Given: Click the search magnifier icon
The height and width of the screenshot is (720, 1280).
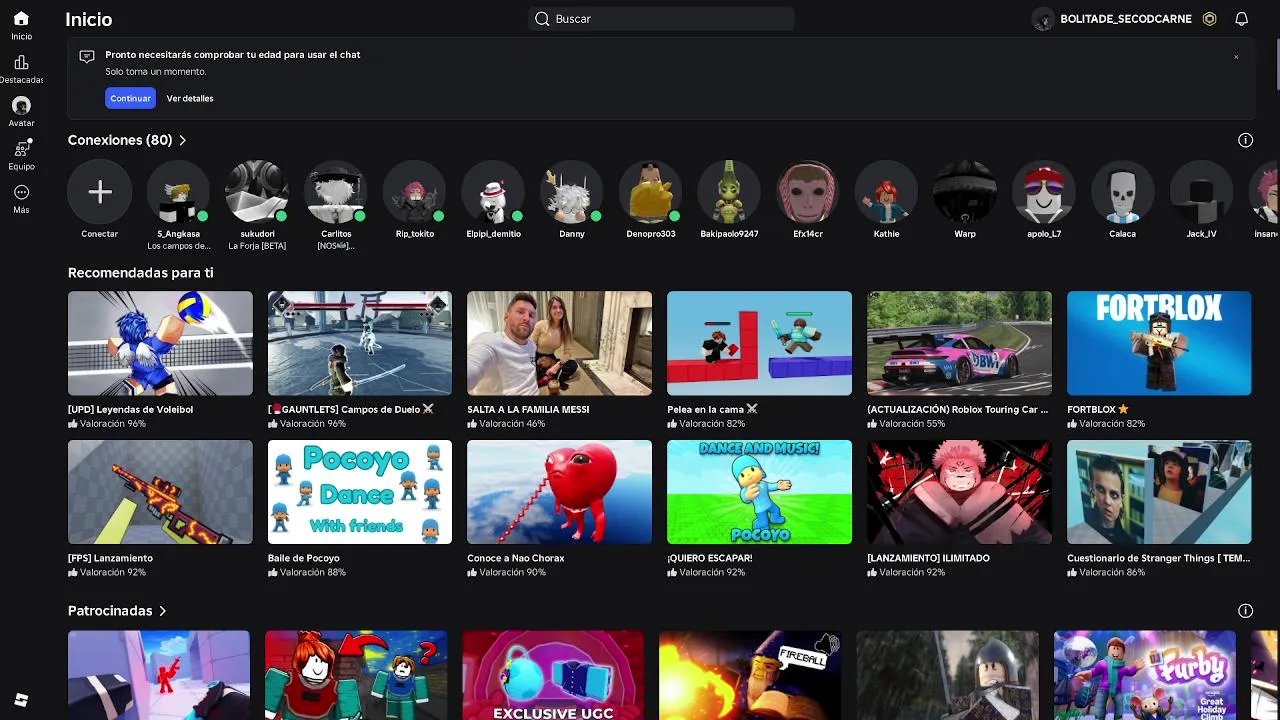Looking at the screenshot, I should [x=542, y=19].
